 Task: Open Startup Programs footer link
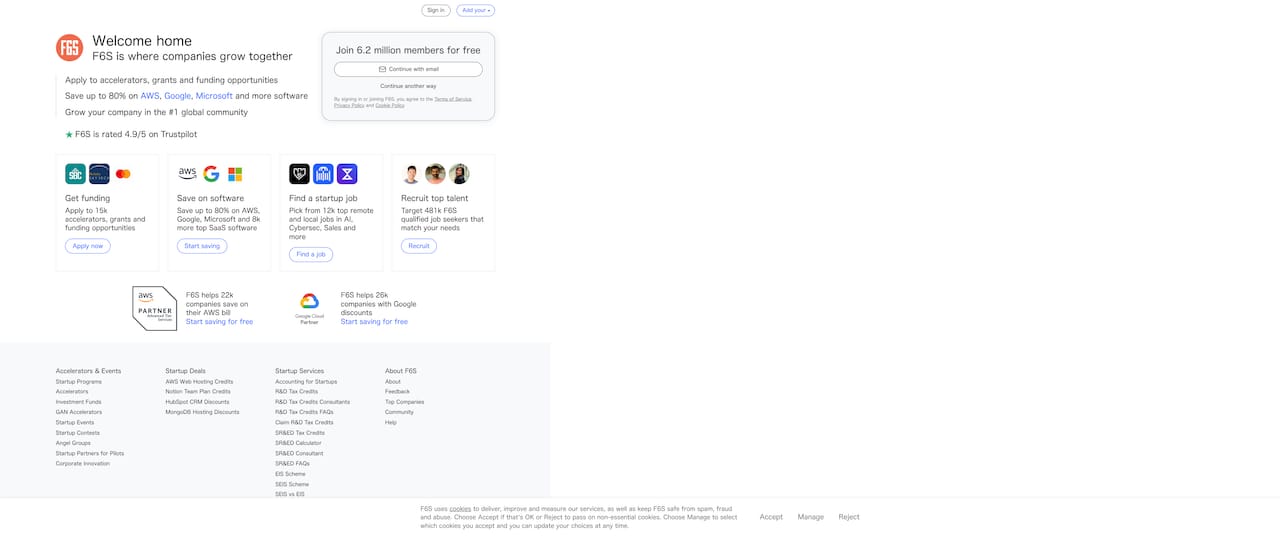coord(79,381)
